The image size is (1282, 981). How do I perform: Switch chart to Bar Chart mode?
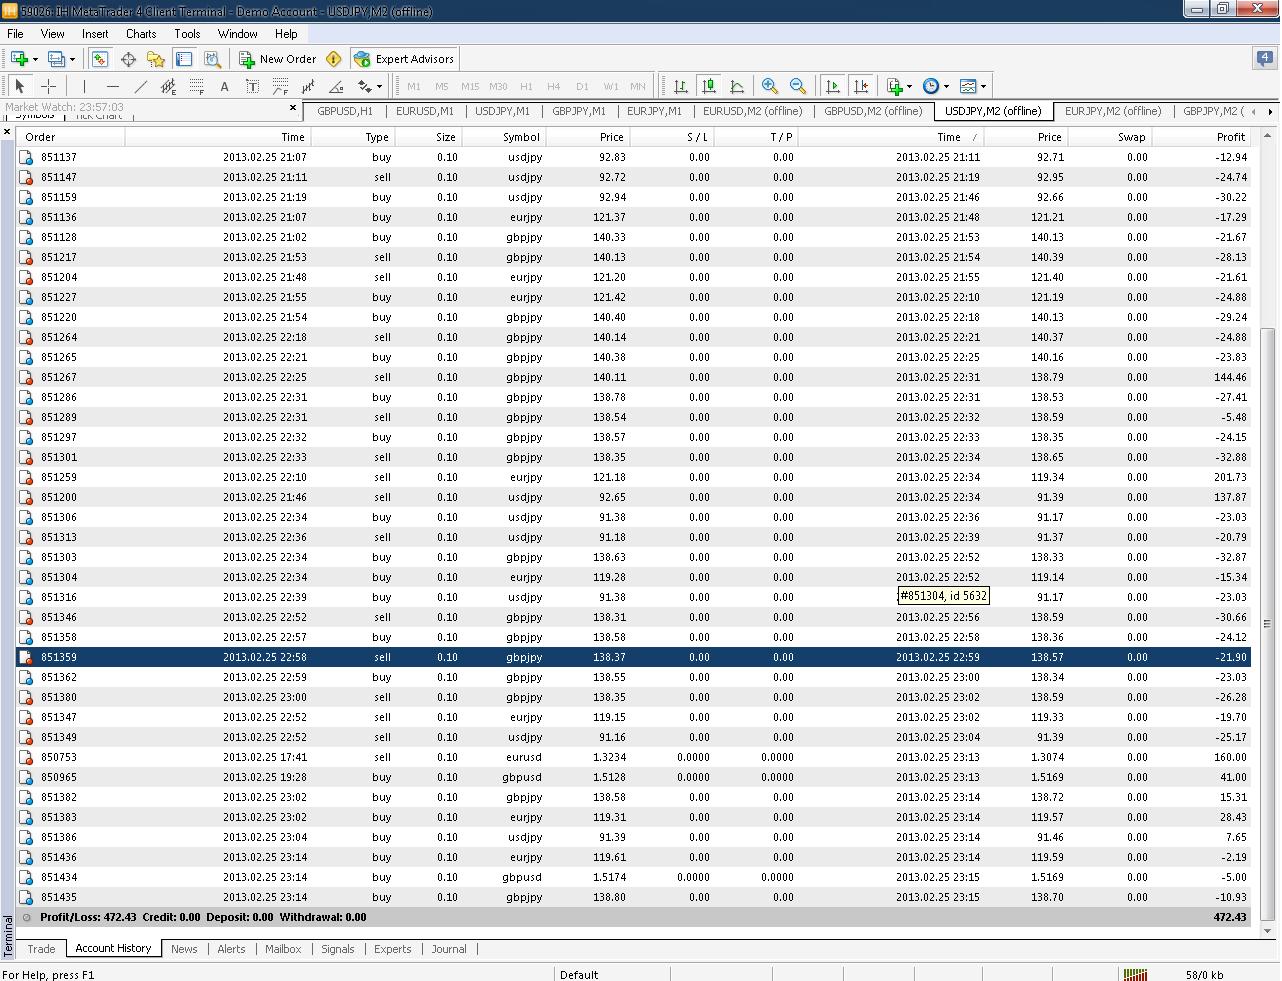point(681,86)
